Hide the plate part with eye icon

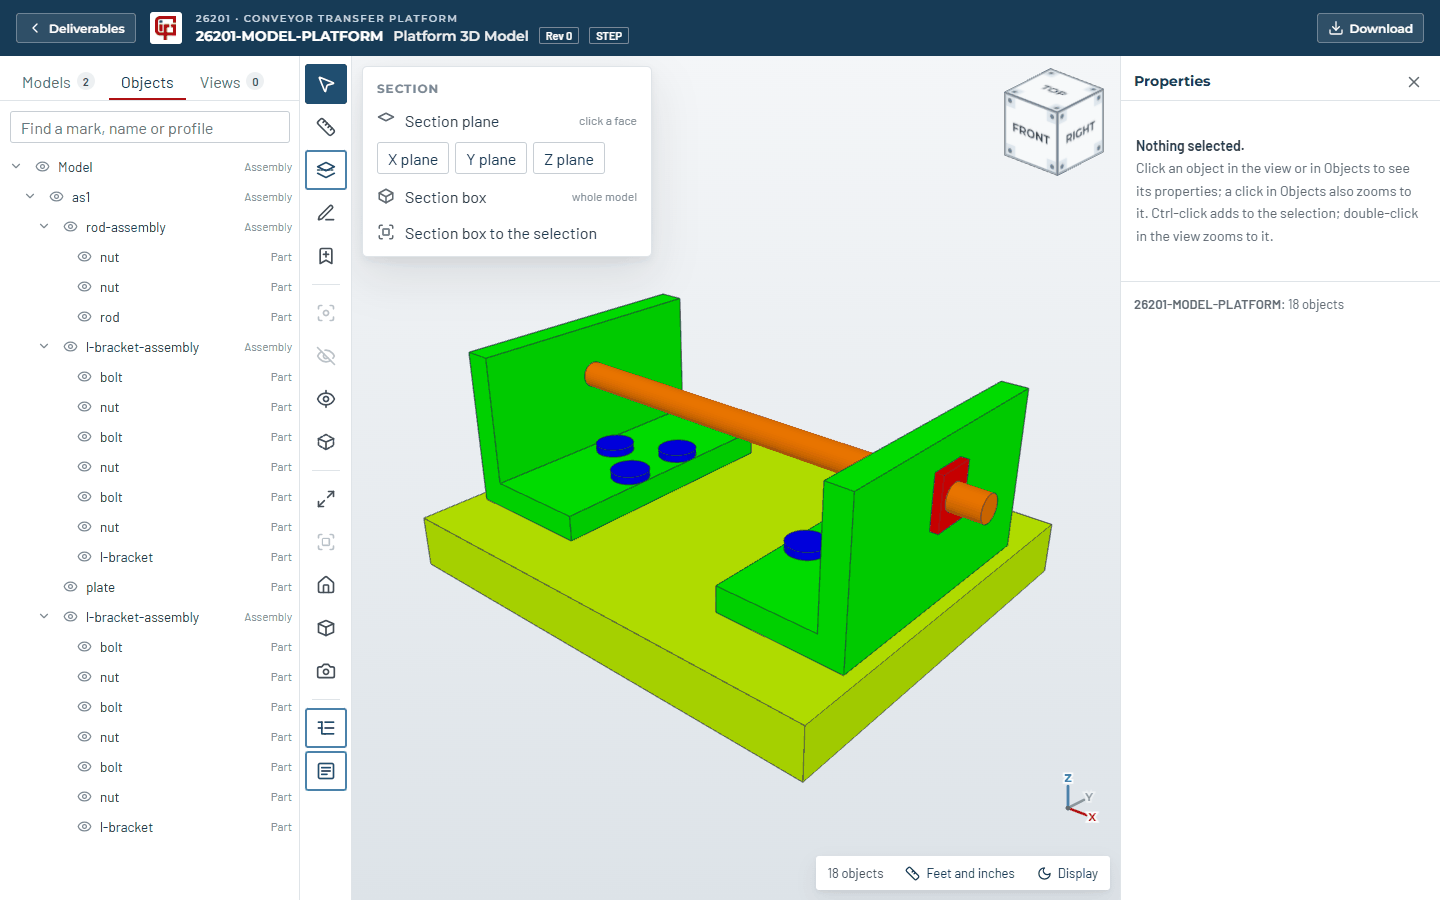pos(70,587)
